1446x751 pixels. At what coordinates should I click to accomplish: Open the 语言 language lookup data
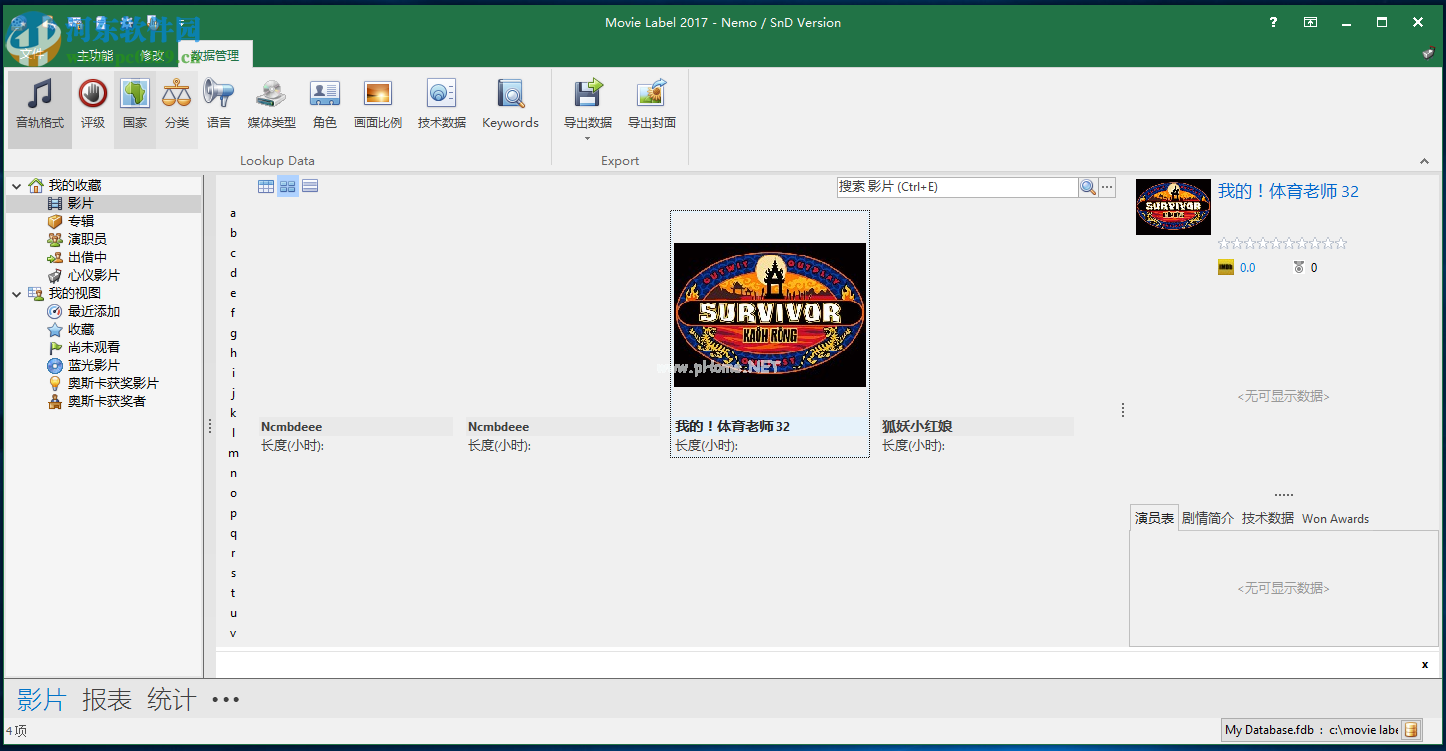(219, 108)
